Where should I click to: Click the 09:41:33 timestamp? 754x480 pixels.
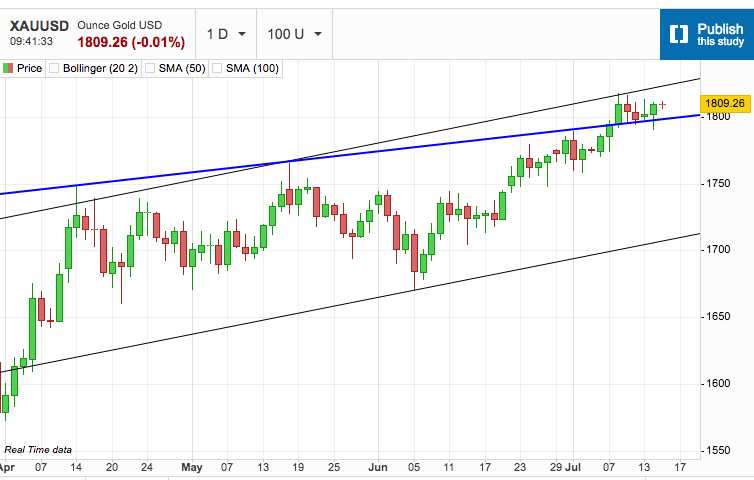31,41
